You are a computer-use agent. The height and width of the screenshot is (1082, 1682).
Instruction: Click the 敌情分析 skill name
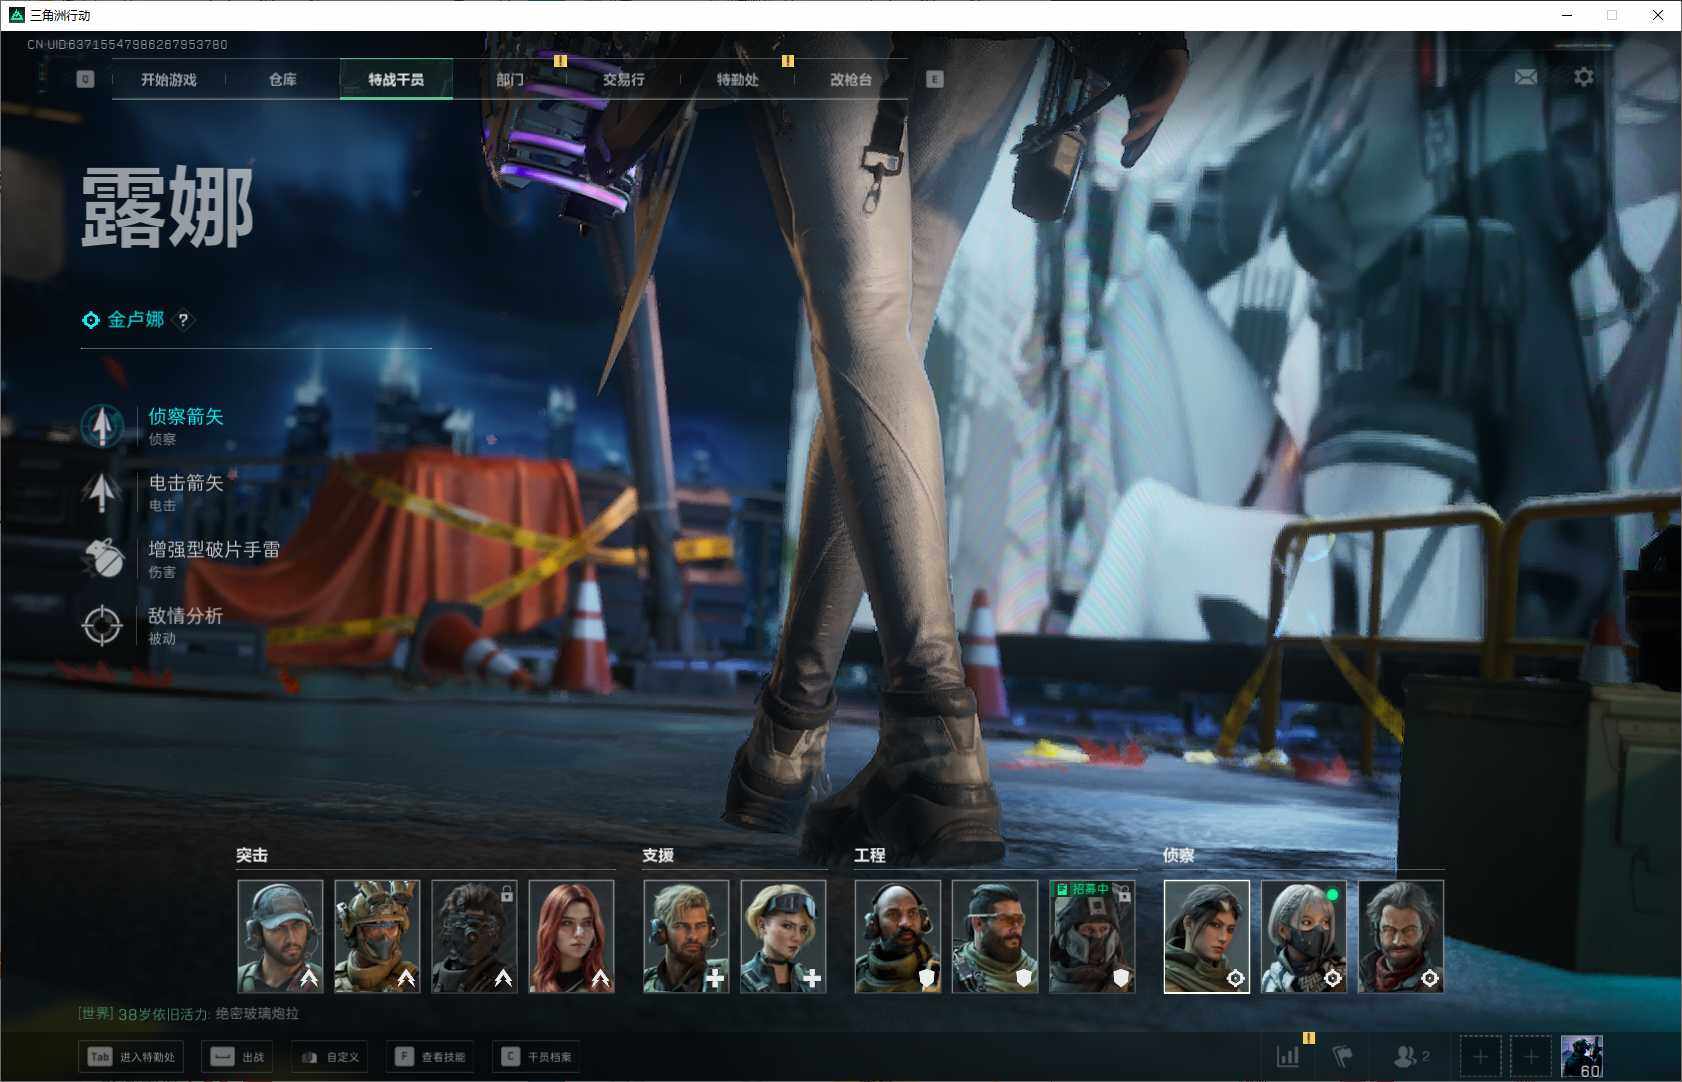(x=186, y=616)
